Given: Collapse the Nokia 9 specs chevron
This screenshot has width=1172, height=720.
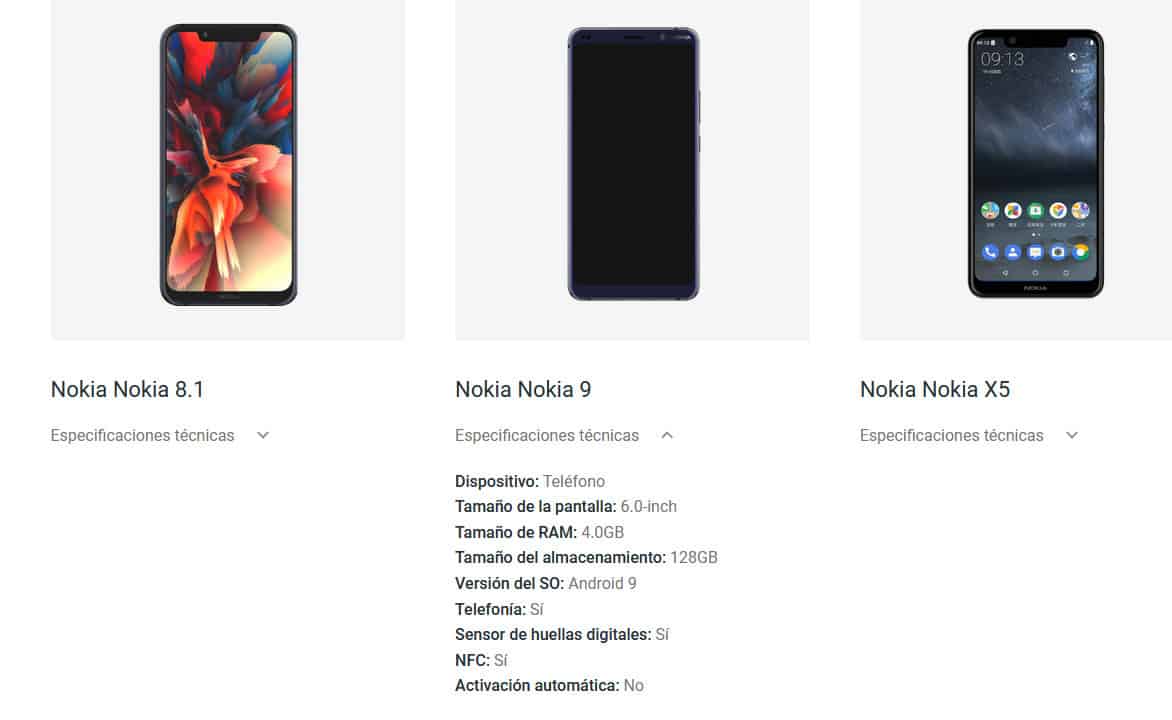Looking at the screenshot, I should (x=667, y=435).
